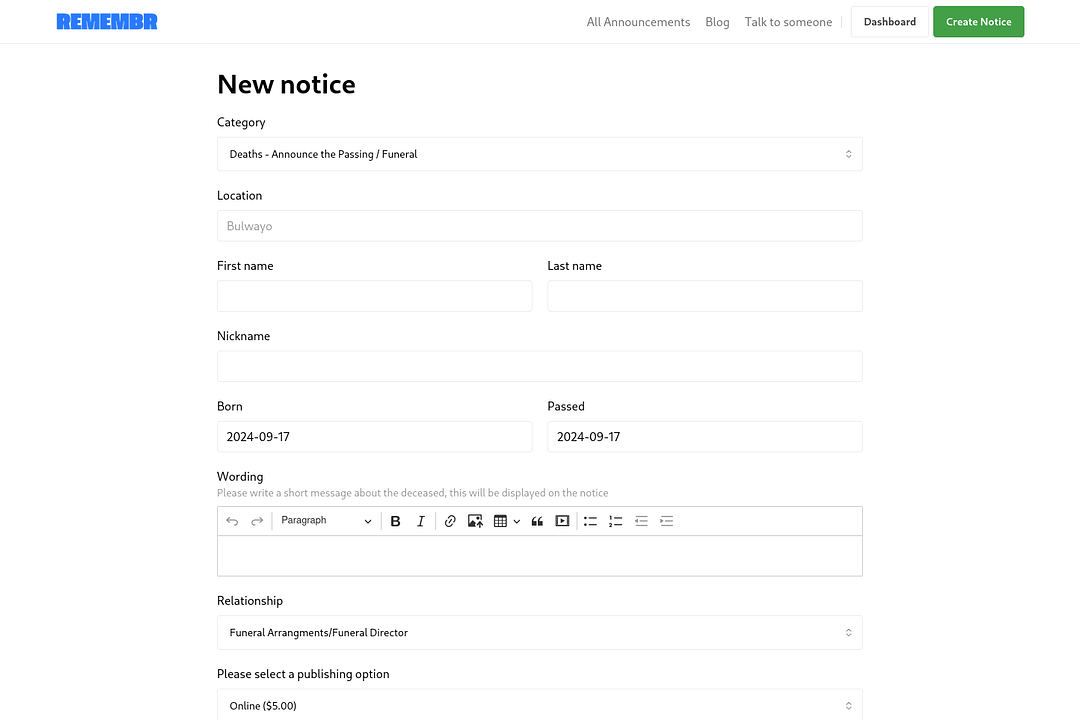
Task: Insert a link using the link icon
Action: tap(450, 521)
